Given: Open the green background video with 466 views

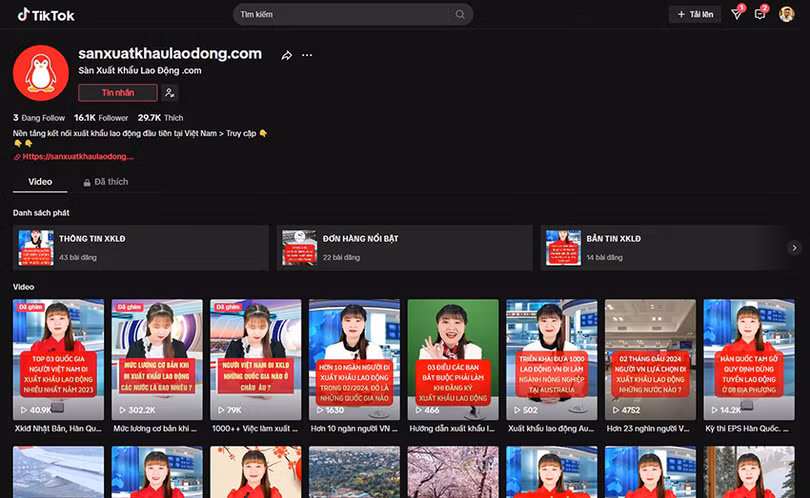Looking at the screenshot, I should 452,357.
